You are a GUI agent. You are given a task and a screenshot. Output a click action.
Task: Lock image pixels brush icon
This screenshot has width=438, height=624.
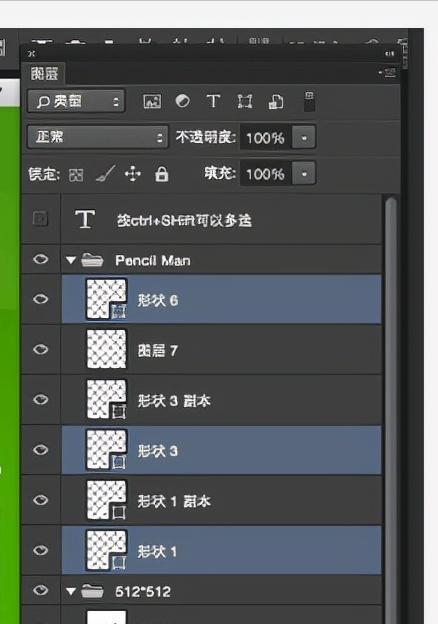click(105, 174)
